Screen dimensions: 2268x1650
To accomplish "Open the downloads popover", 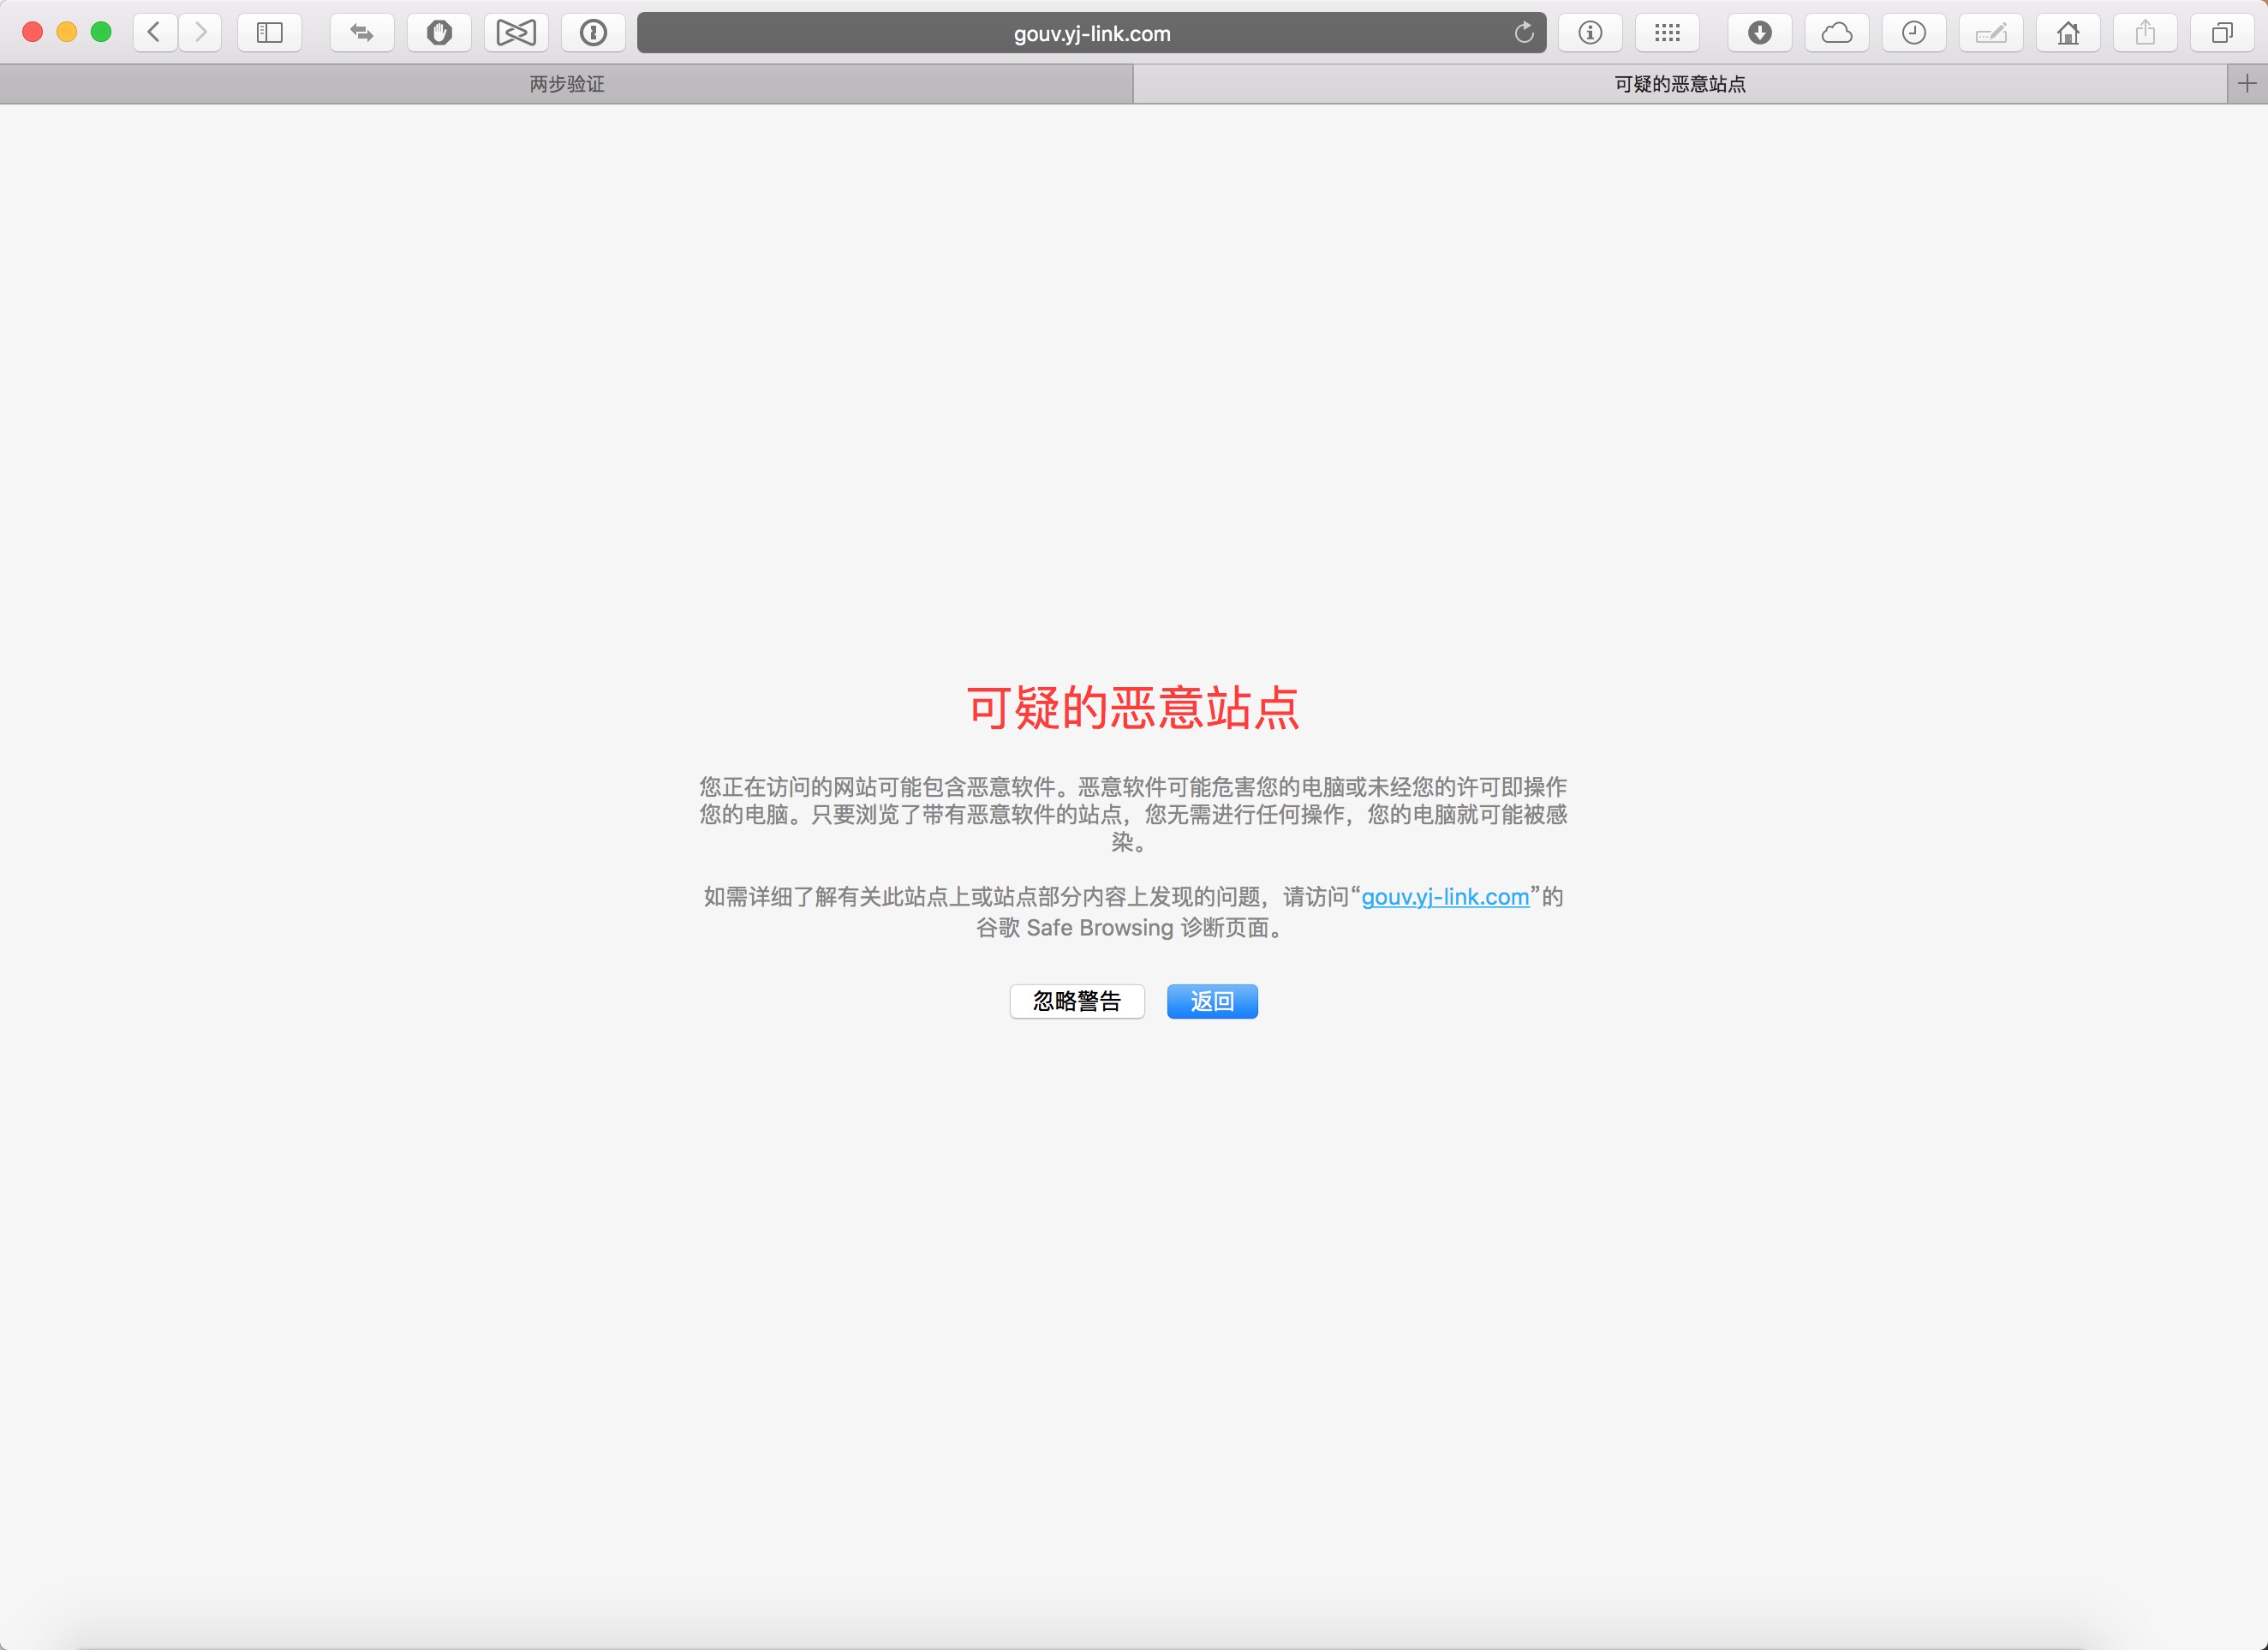I will (1759, 33).
